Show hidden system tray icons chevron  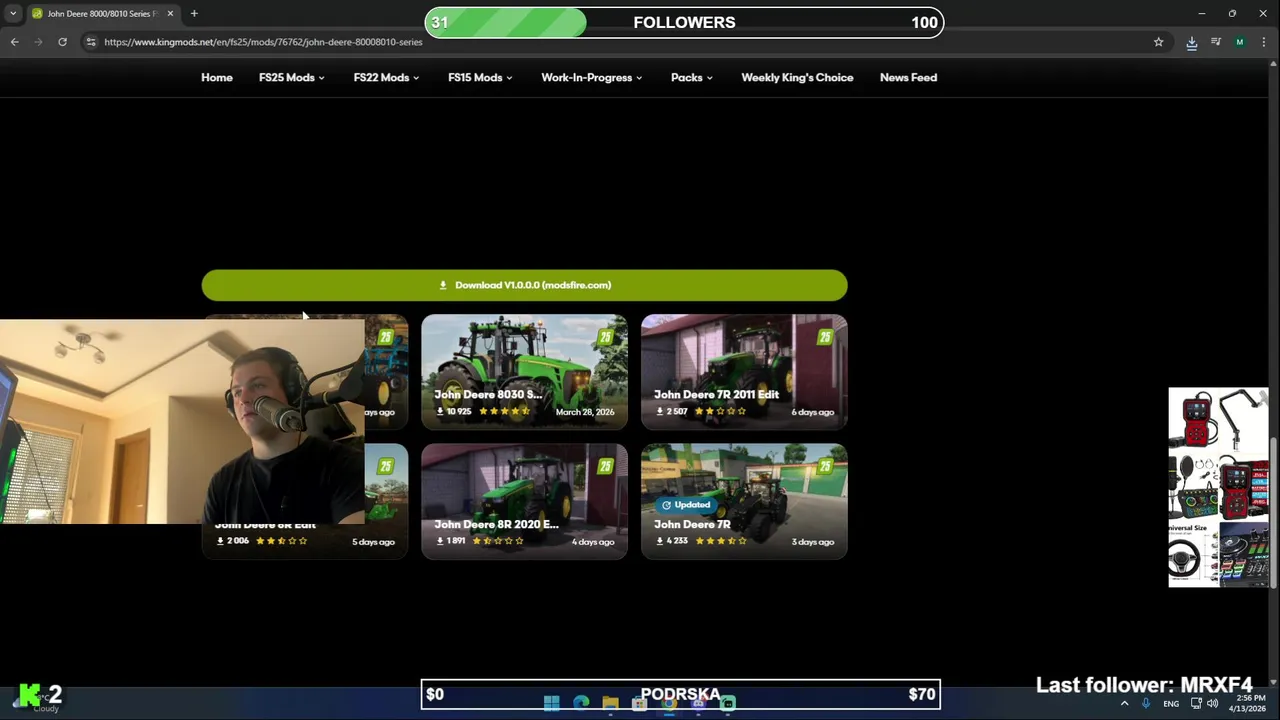point(1124,704)
